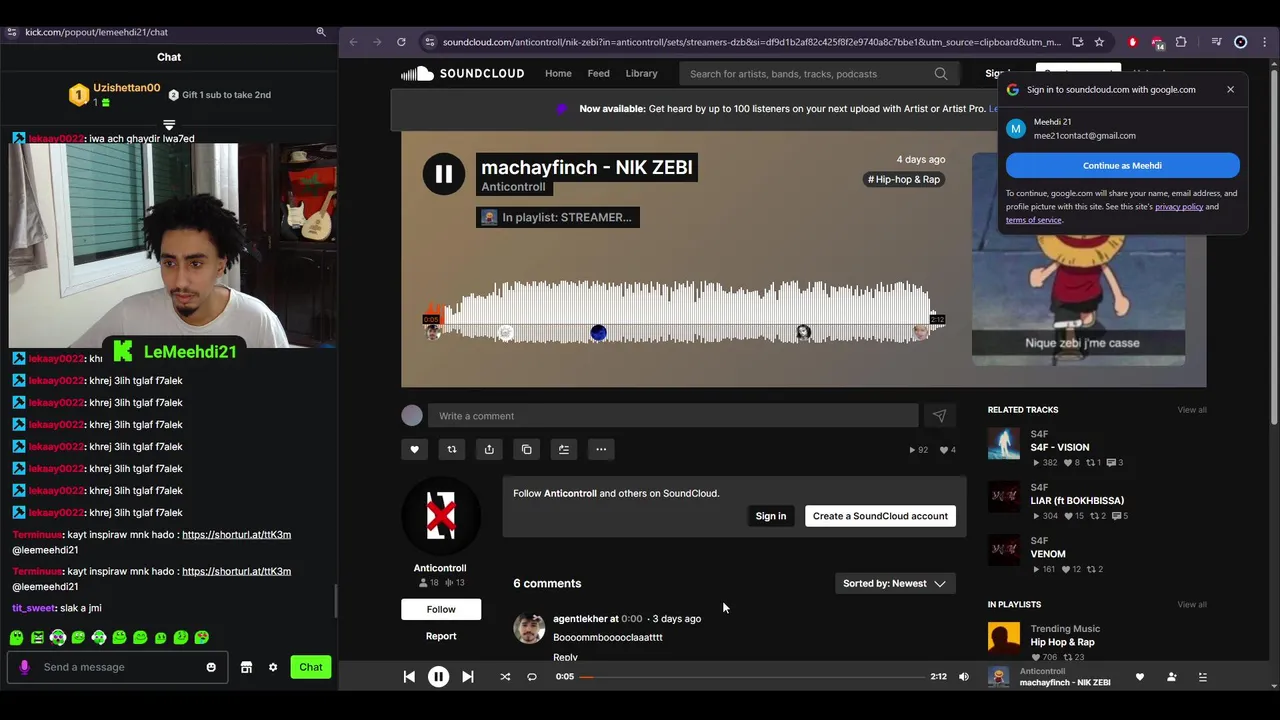
Task: Close the Google sign-in popup
Action: (1230, 89)
